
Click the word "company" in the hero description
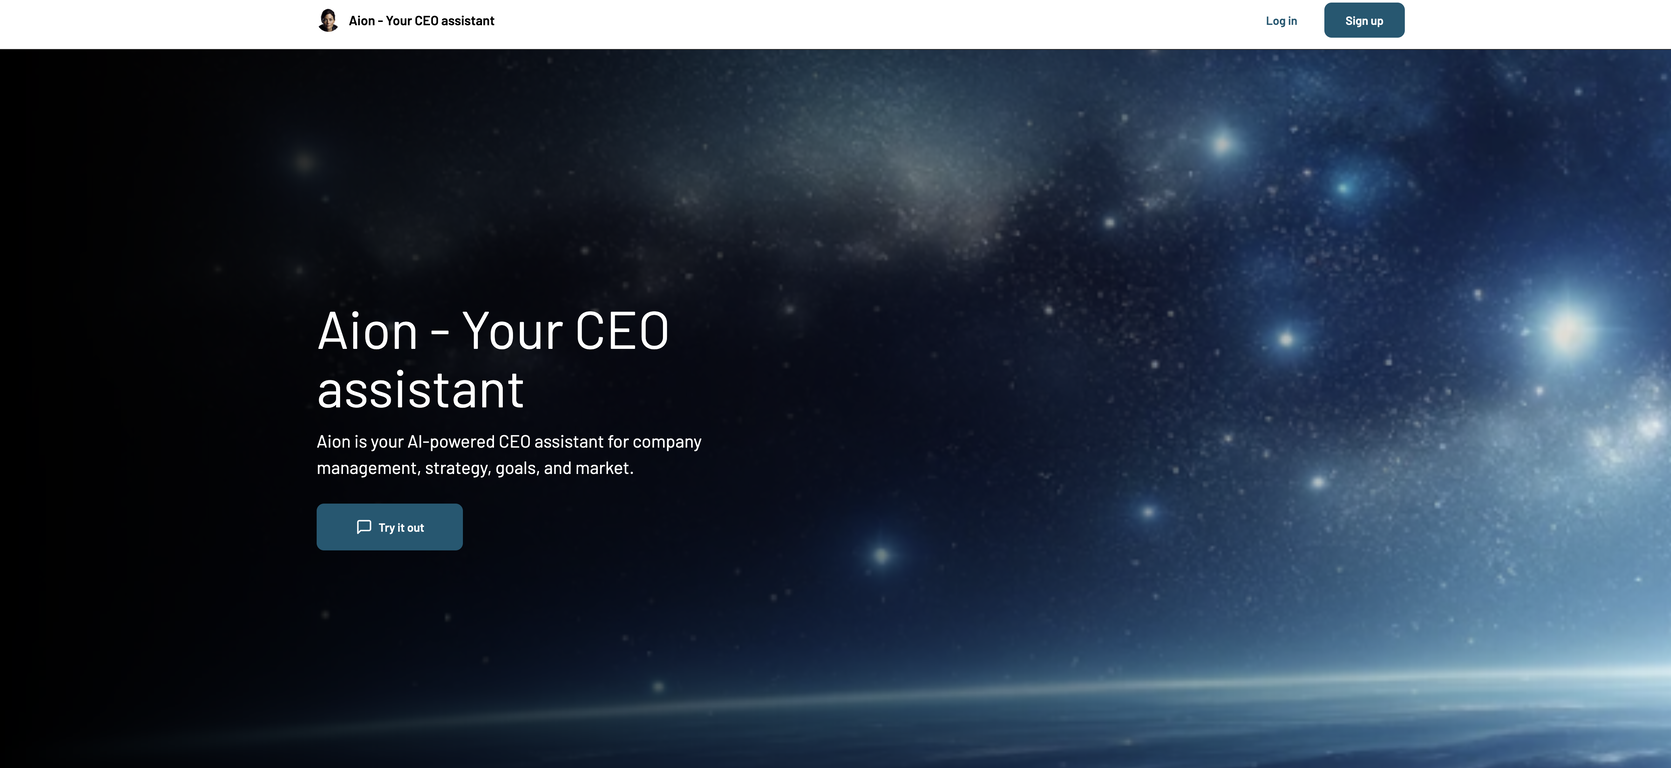point(667,442)
